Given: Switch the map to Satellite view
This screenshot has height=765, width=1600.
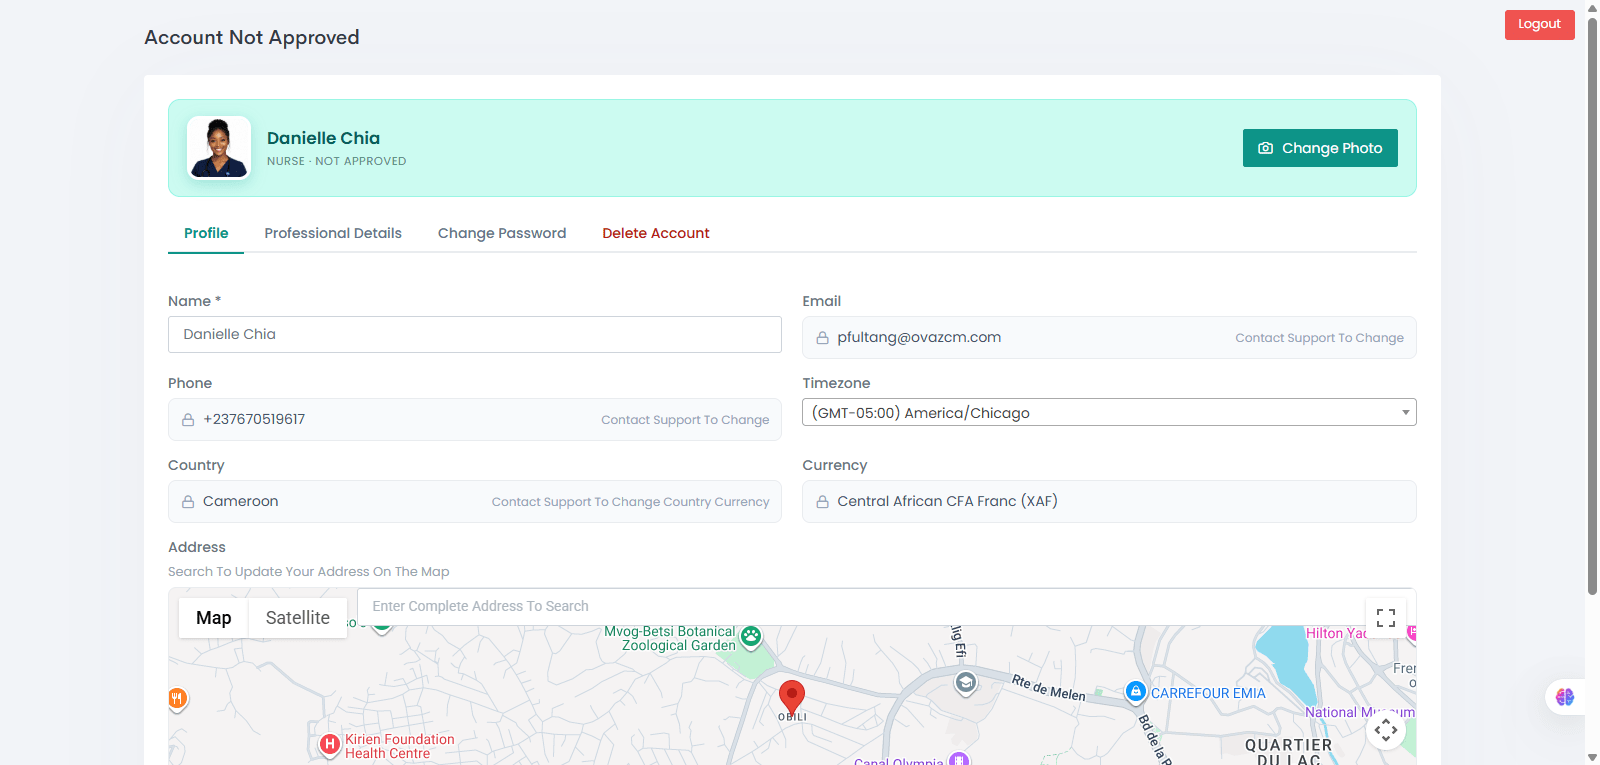Looking at the screenshot, I should 298,618.
